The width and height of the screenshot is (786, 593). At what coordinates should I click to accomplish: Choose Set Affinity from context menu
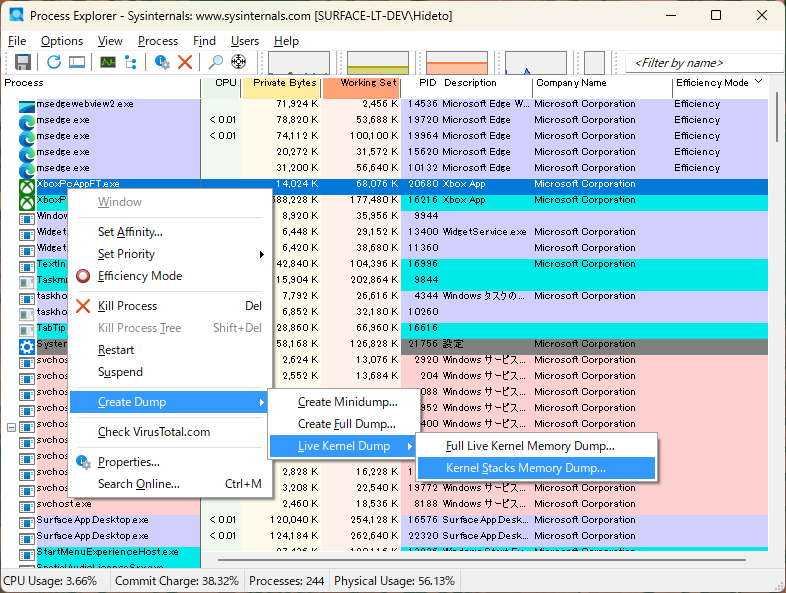tap(170, 232)
